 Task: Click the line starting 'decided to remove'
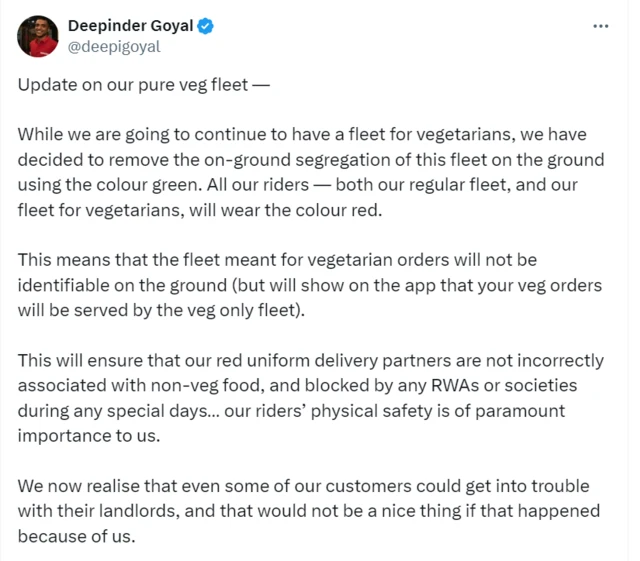click(x=310, y=160)
